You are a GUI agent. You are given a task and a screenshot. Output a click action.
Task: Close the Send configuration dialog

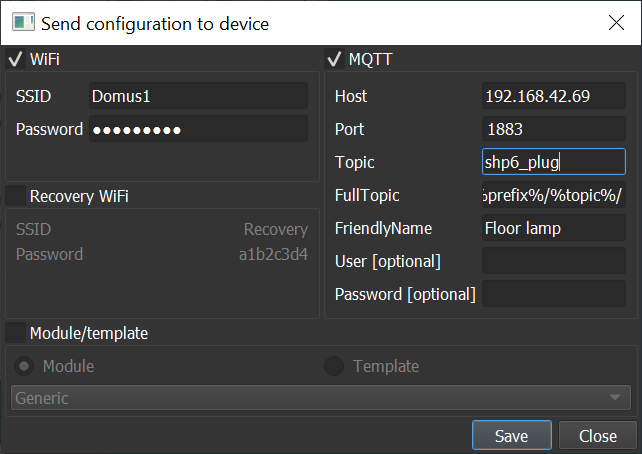tap(615, 21)
